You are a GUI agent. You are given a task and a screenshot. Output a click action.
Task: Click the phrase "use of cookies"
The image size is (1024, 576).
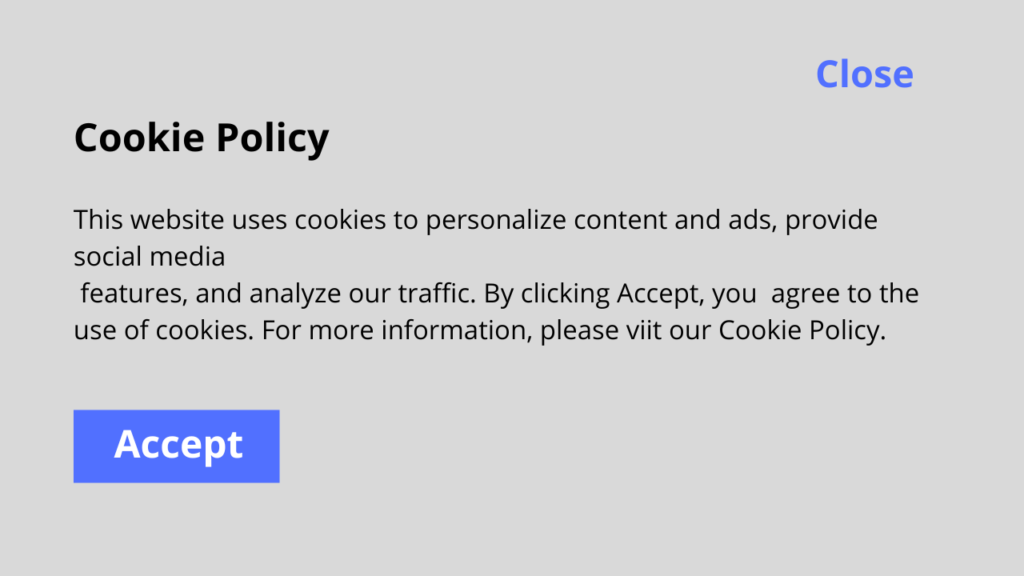[x=162, y=331]
